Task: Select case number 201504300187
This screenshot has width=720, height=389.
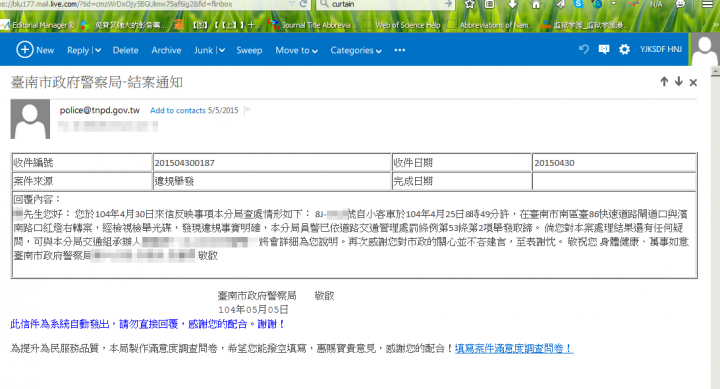Action: click(x=185, y=163)
